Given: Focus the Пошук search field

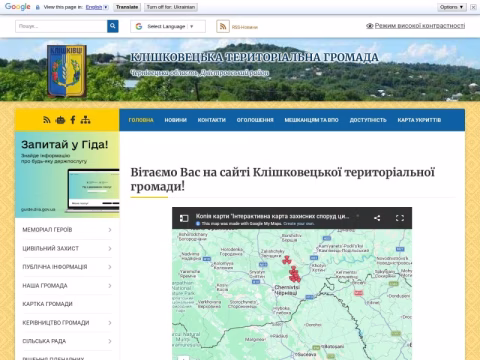Looking at the screenshot, I should [x=61, y=26].
